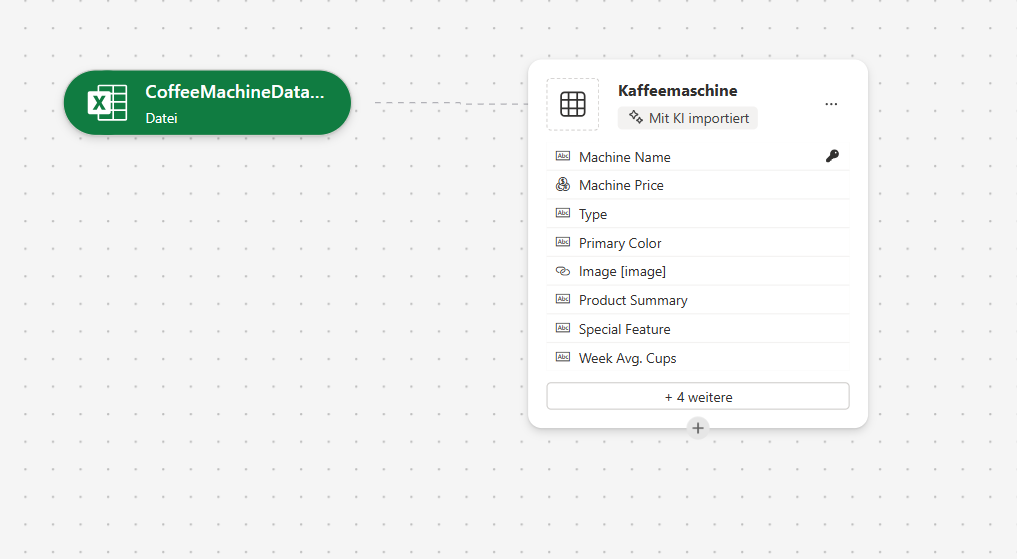The width and height of the screenshot is (1017, 559).
Task: Open the Kaffeemaschine three-dots menu
Action: pyautogui.click(x=831, y=104)
